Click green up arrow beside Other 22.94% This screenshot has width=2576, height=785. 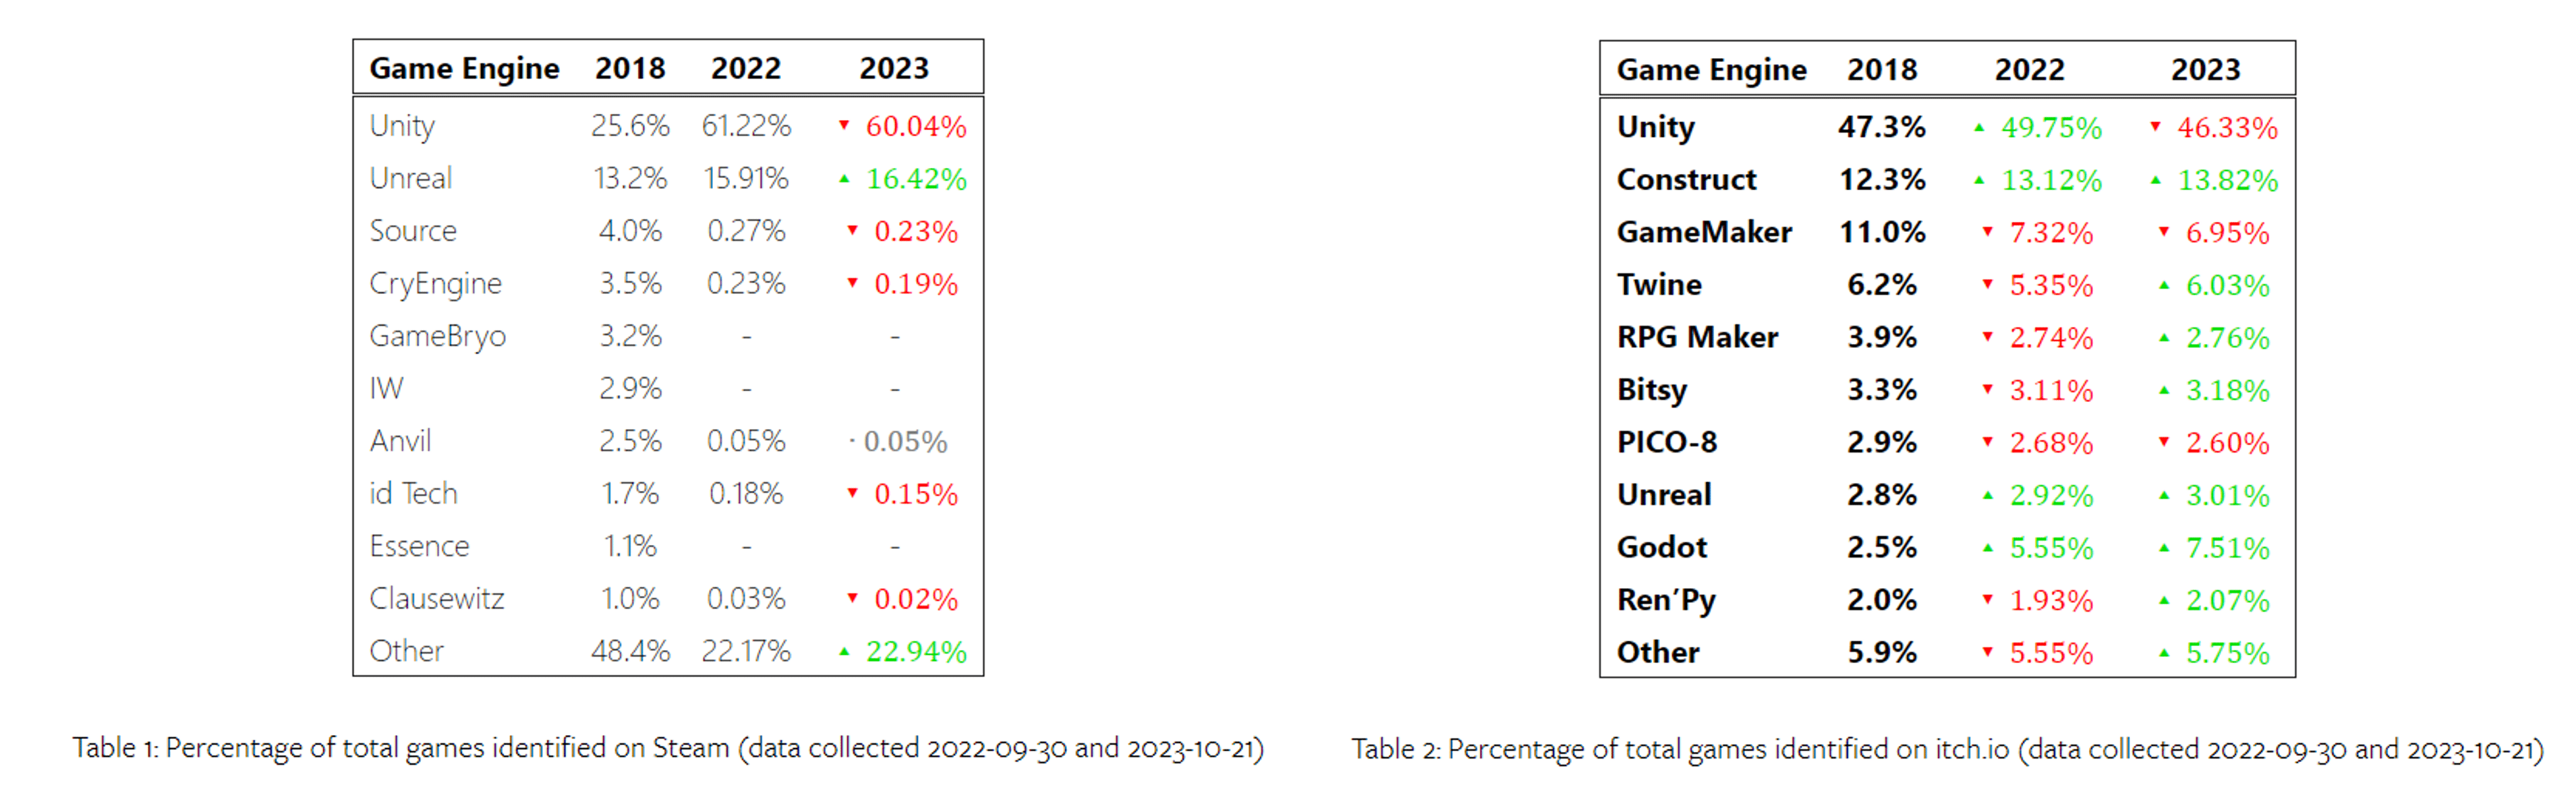[844, 651]
